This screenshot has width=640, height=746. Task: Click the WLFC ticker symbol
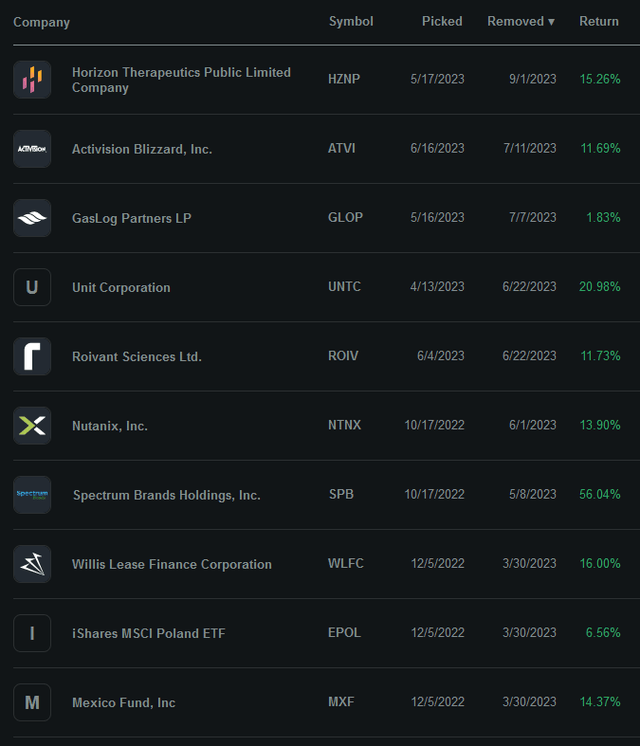[x=346, y=564]
